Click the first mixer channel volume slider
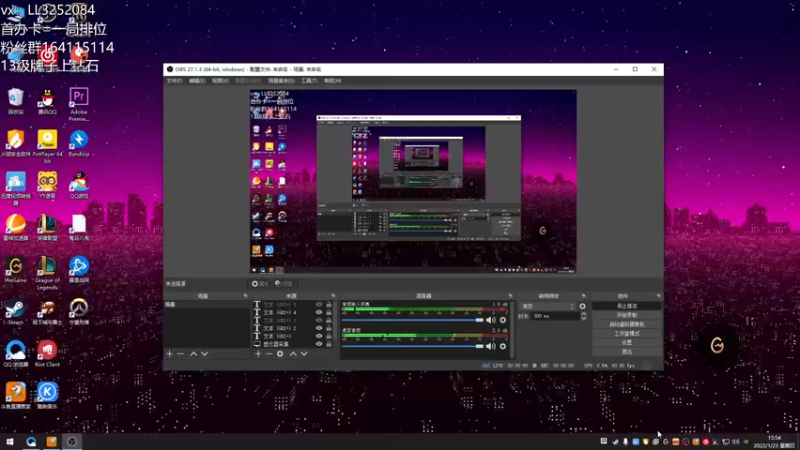 412,320
